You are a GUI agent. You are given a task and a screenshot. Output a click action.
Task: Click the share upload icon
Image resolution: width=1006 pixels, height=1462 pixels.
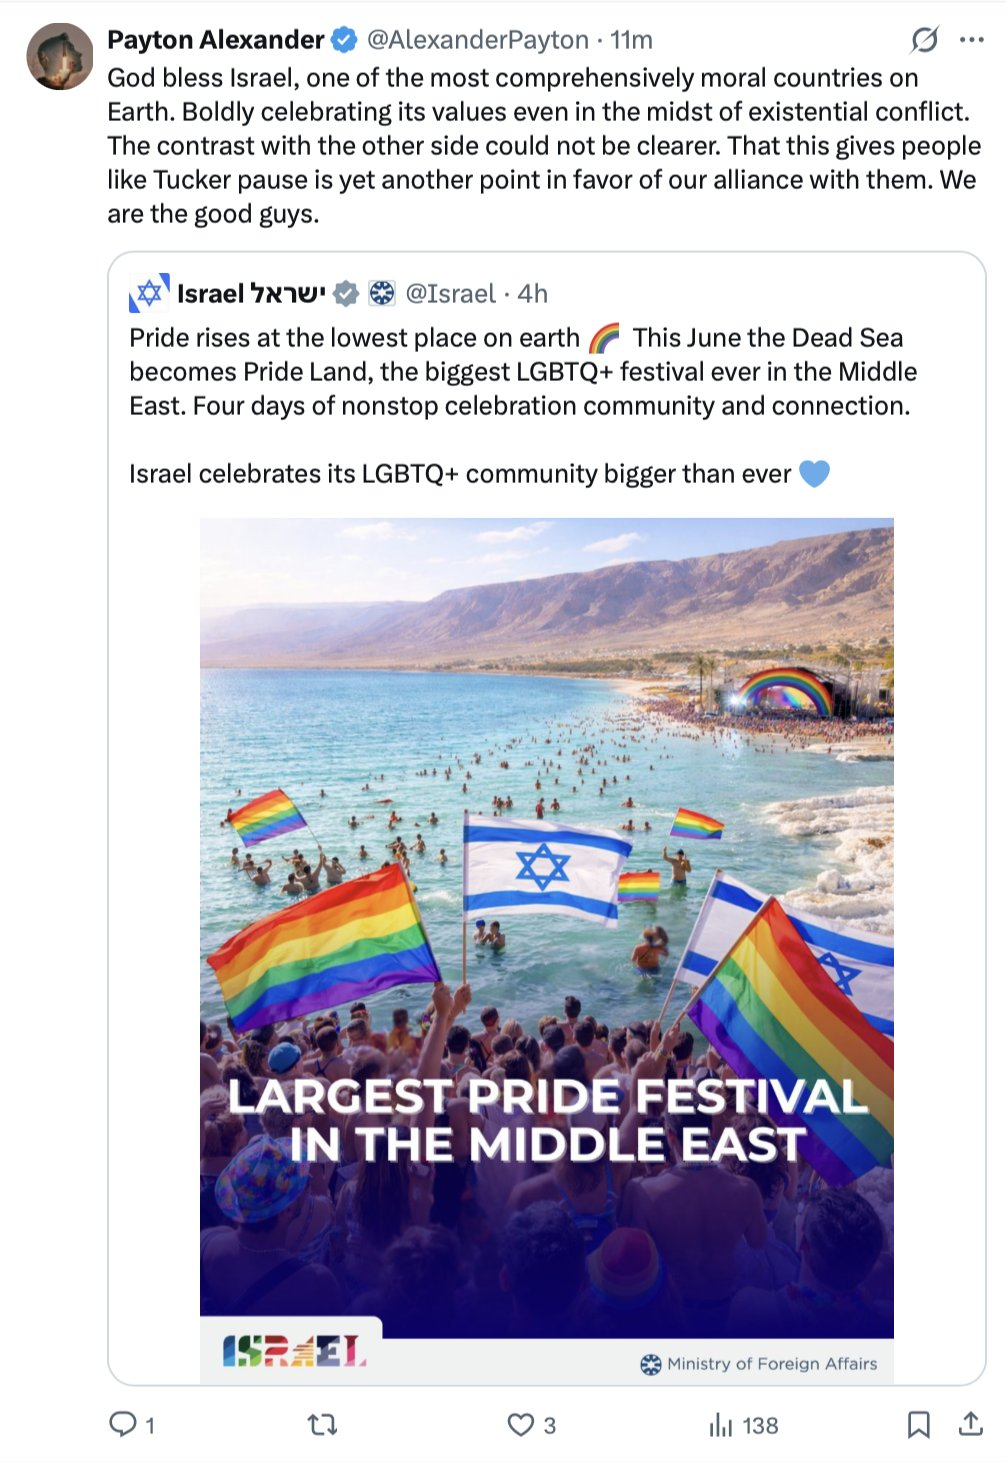click(x=970, y=1424)
